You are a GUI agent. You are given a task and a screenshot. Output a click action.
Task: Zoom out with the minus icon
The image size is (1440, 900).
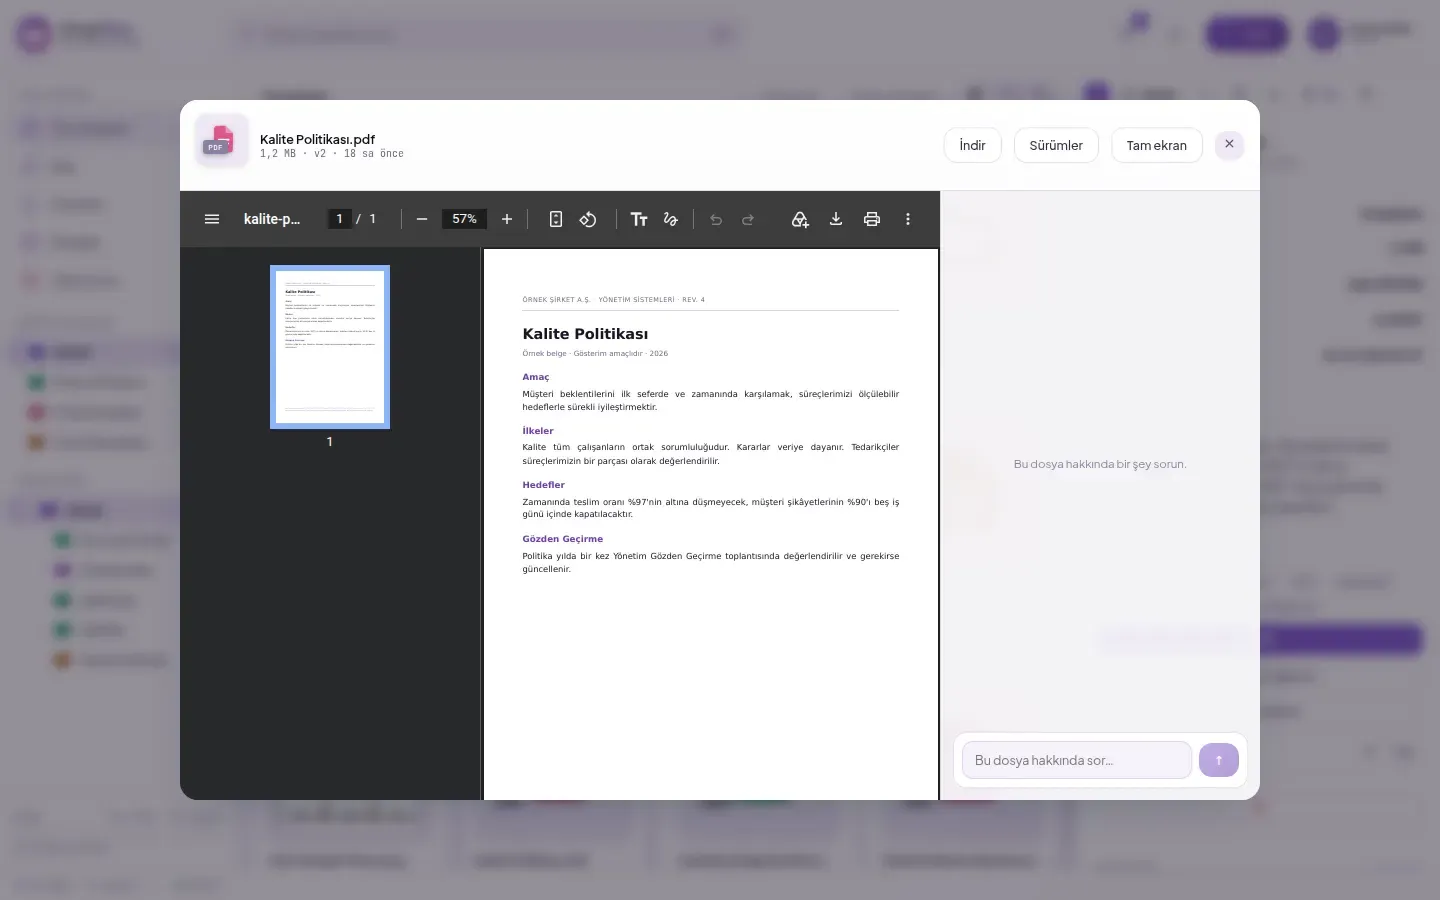422,219
